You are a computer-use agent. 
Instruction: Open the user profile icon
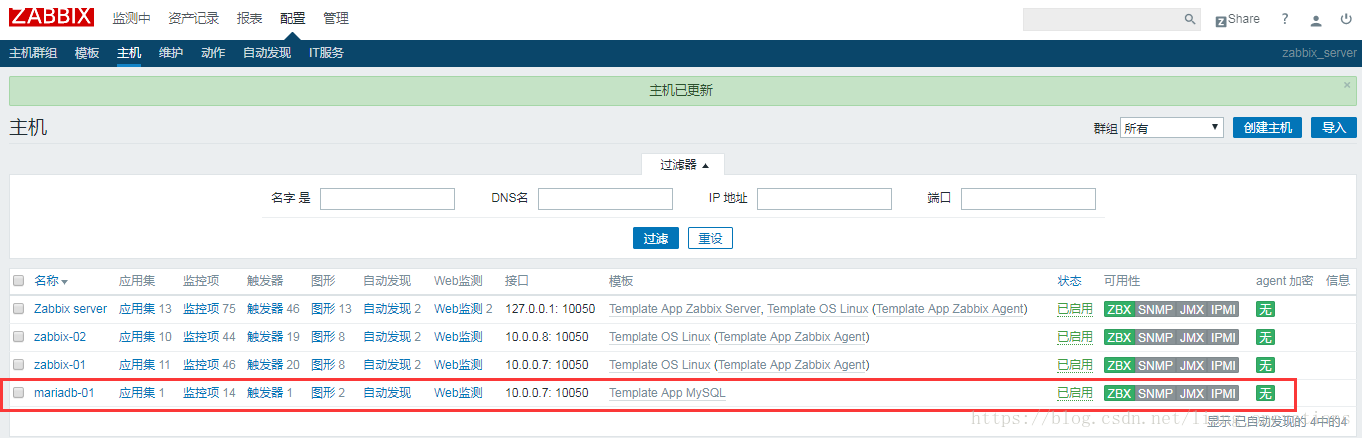[1316, 20]
